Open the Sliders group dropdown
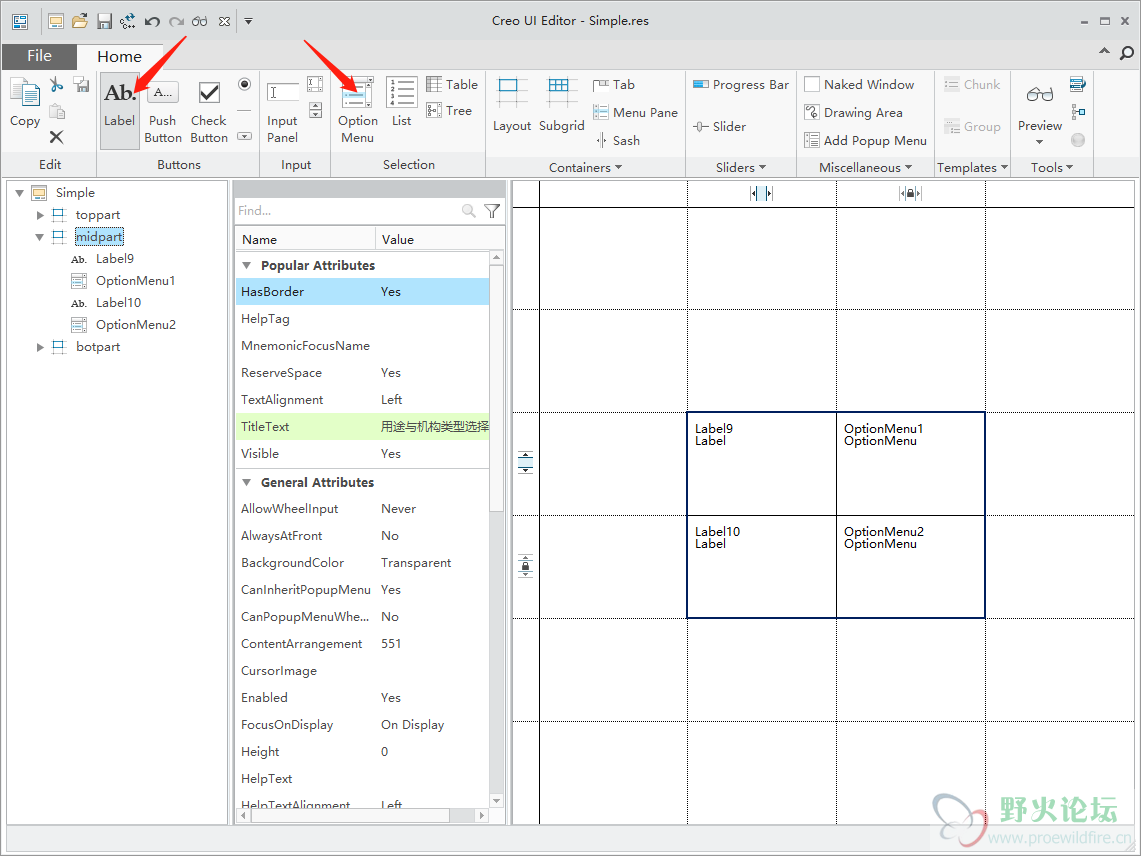Image resolution: width=1141 pixels, height=856 pixels. (x=741, y=167)
